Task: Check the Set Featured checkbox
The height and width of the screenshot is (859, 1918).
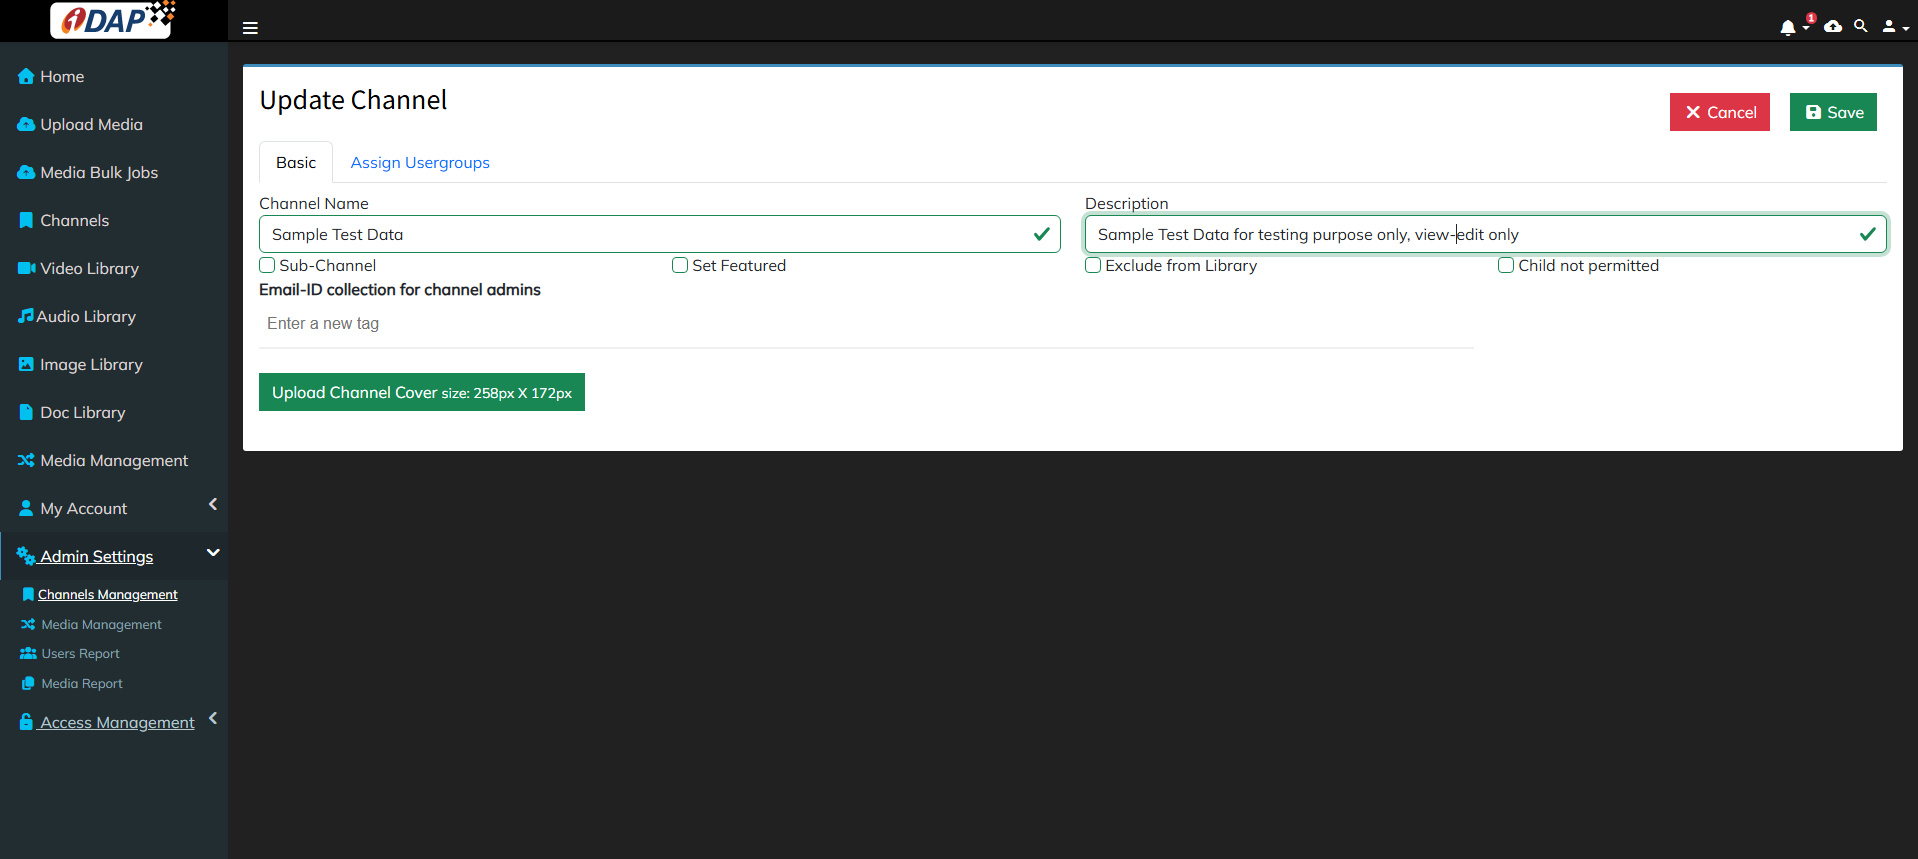Action: [x=680, y=265]
